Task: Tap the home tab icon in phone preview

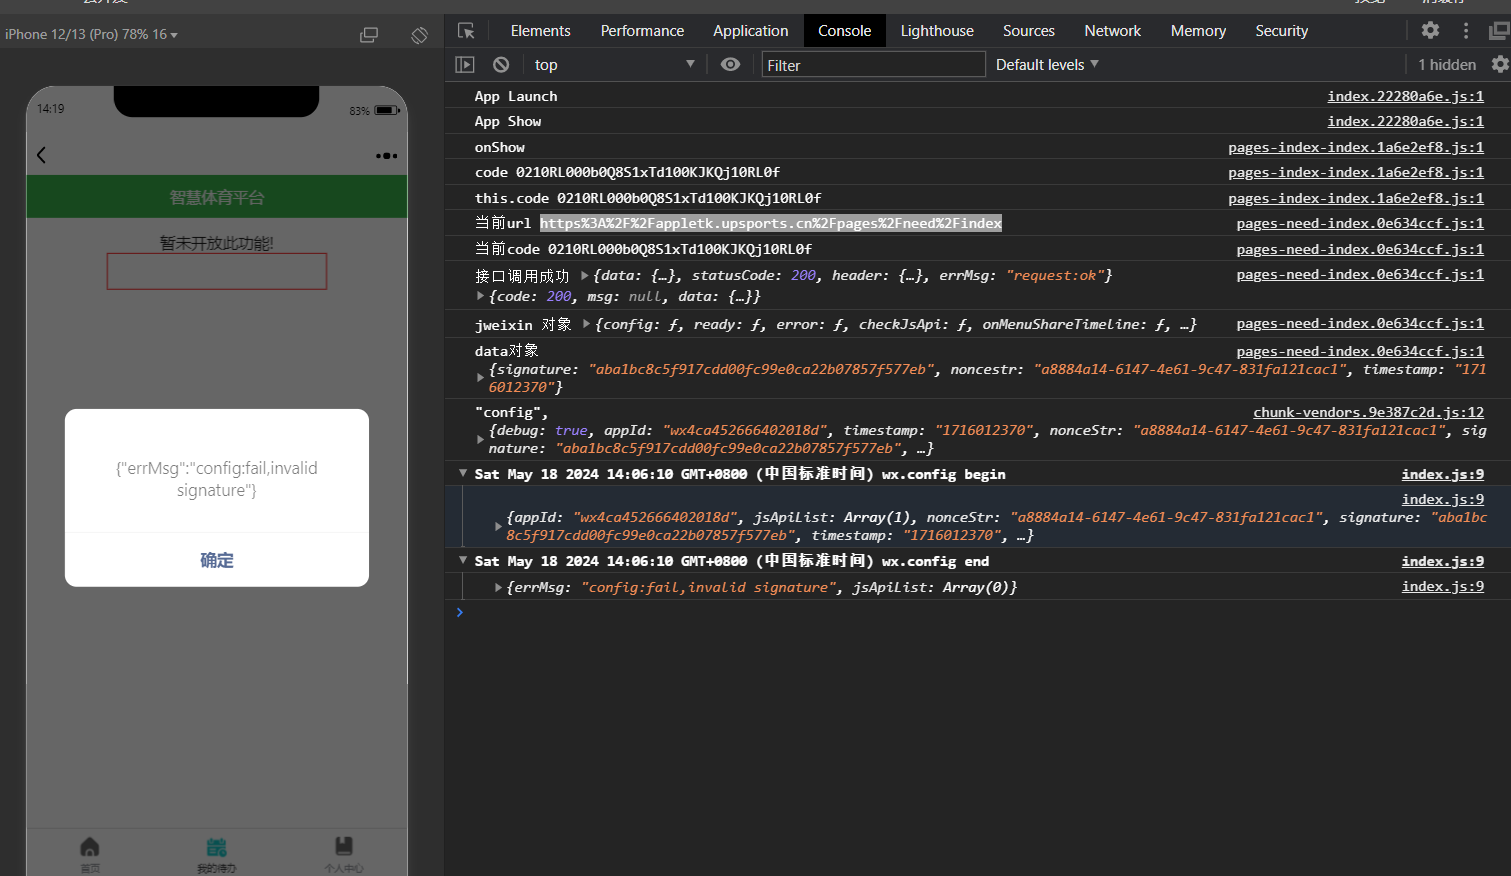Action: [90, 848]
